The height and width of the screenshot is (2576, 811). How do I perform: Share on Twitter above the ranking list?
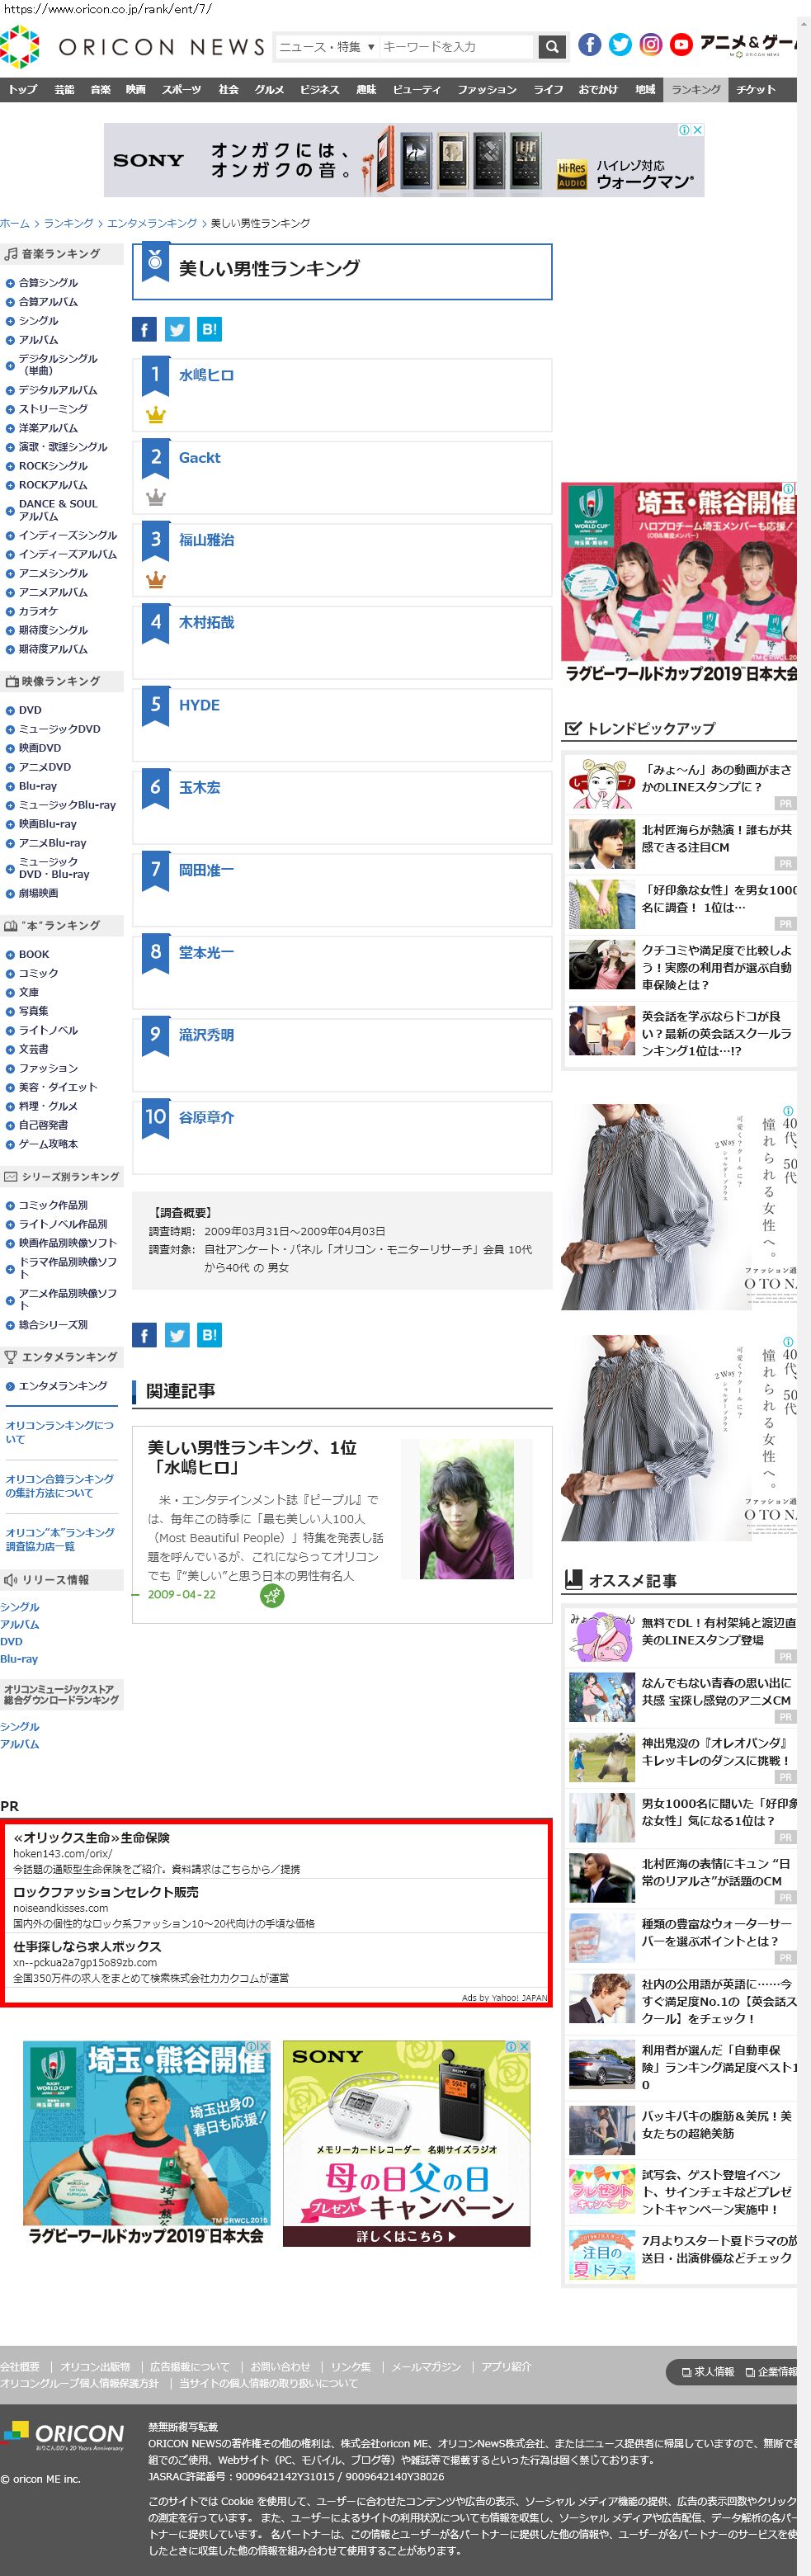point(177,329)
